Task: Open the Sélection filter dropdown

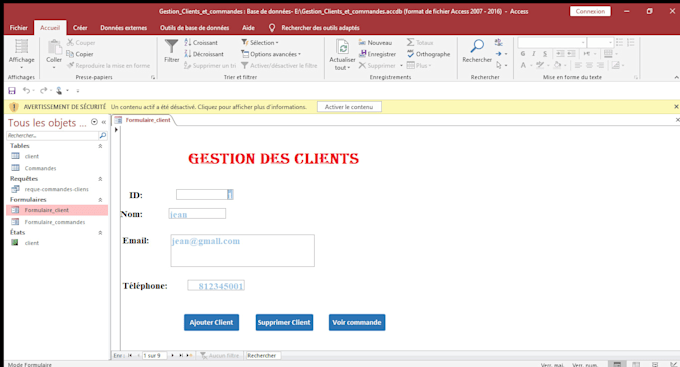Action: coord(260,43)
